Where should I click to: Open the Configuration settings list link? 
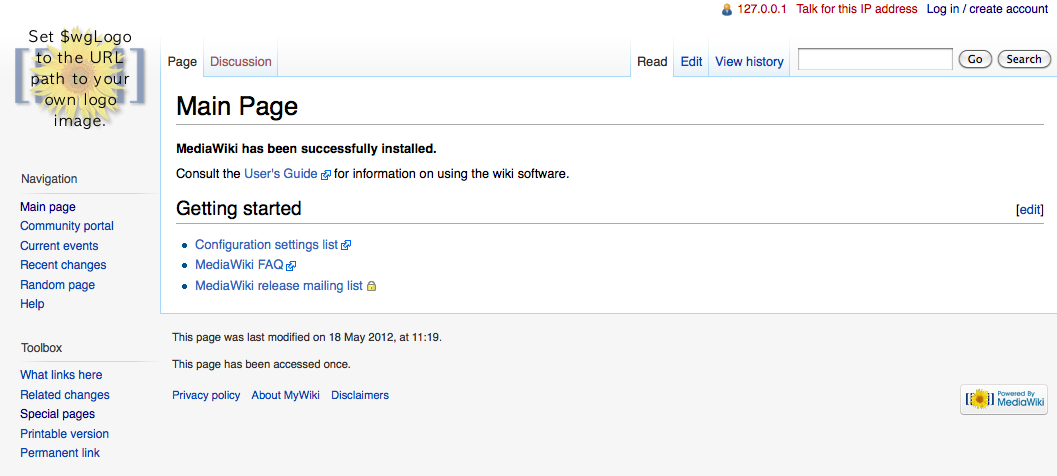266,245
